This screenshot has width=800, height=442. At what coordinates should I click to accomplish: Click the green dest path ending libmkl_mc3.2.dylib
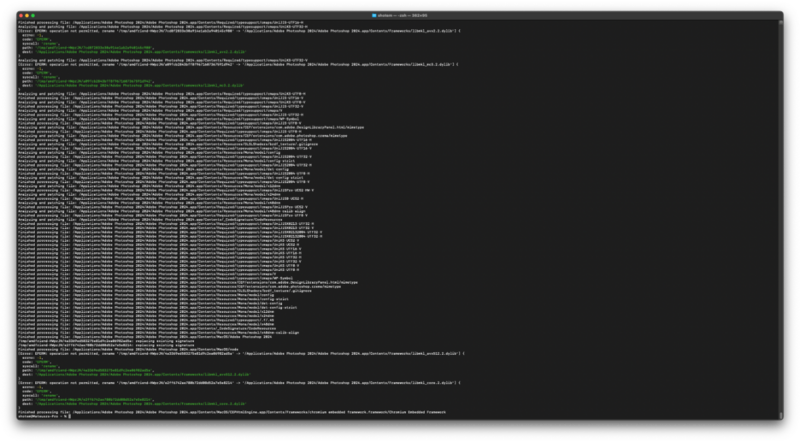(139, 85)
